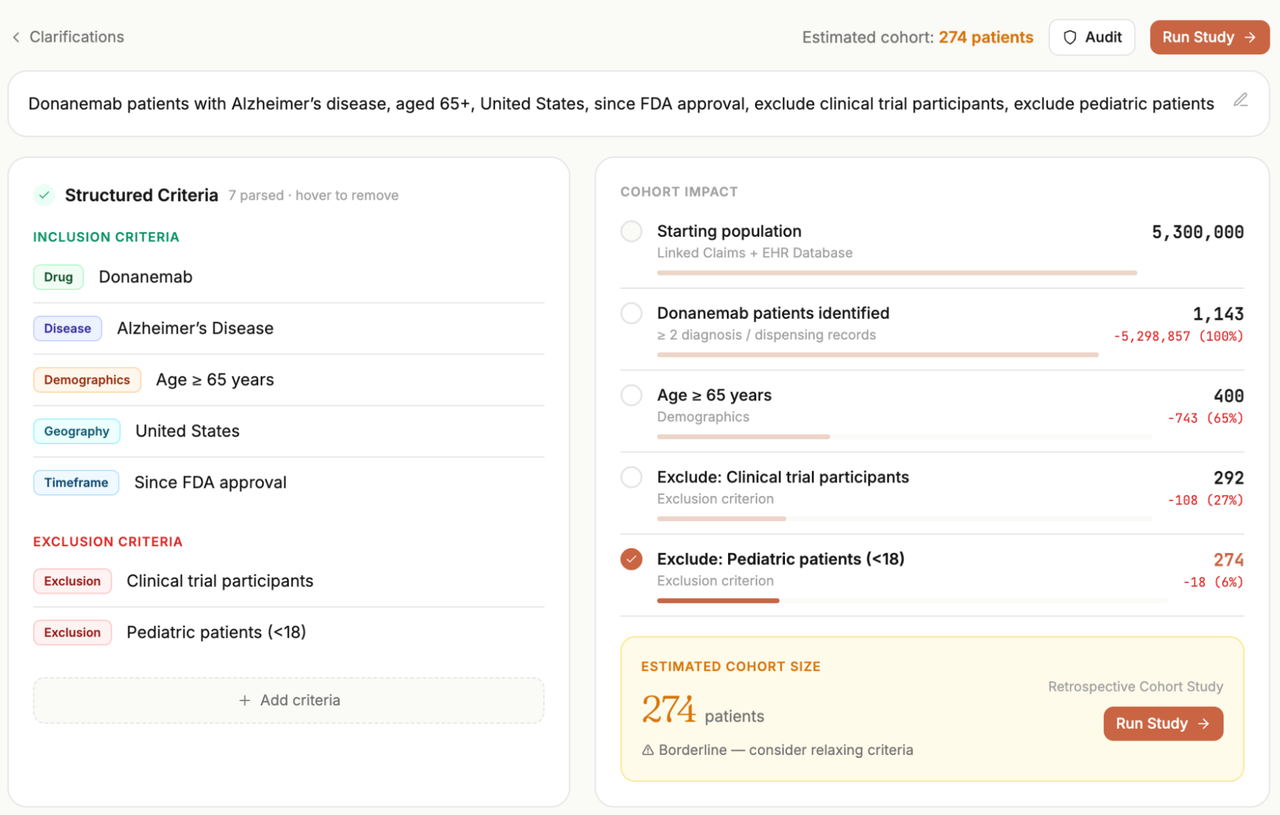Screen dimensions: 1280x815
Task: Click 'Pediatric patients (<18)' in Exclusion Criteria
Action: click(216, 632)
